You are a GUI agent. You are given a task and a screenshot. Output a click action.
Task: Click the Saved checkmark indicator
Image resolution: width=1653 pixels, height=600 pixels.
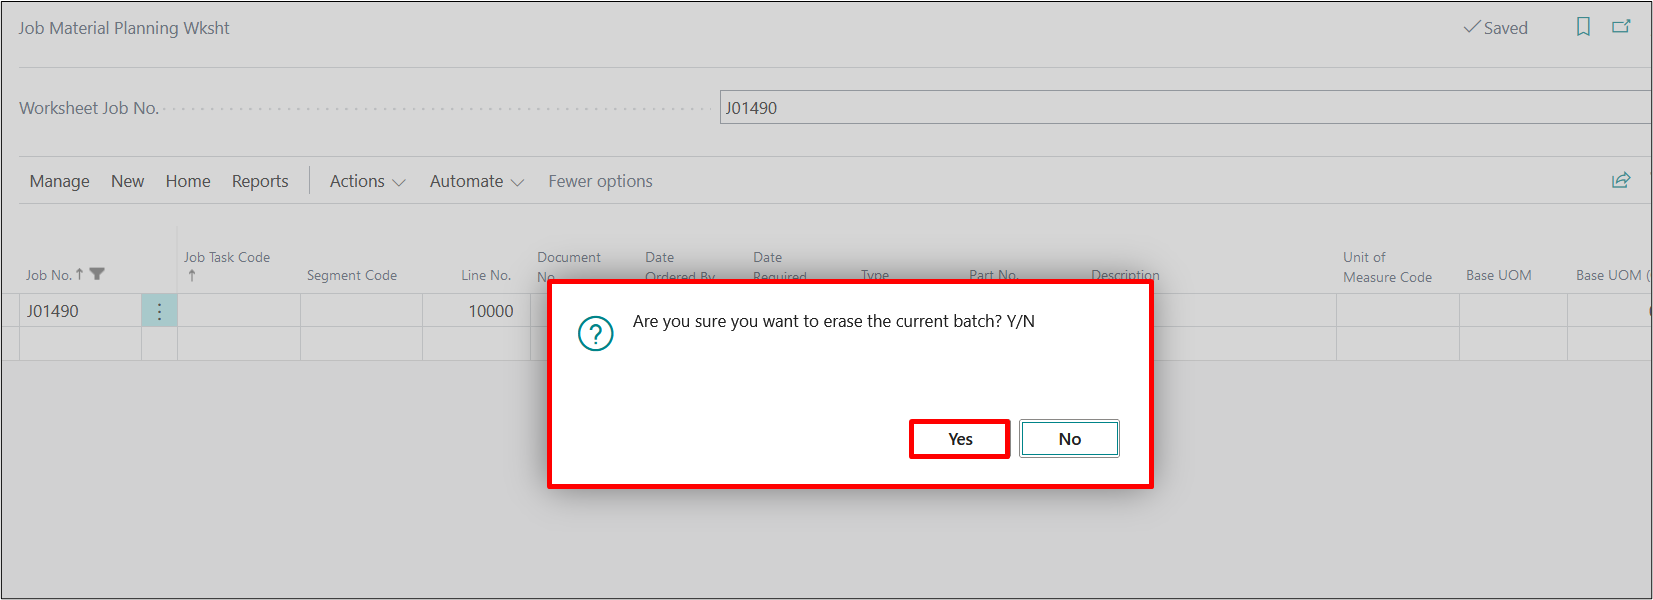(x=1494, y=28)
